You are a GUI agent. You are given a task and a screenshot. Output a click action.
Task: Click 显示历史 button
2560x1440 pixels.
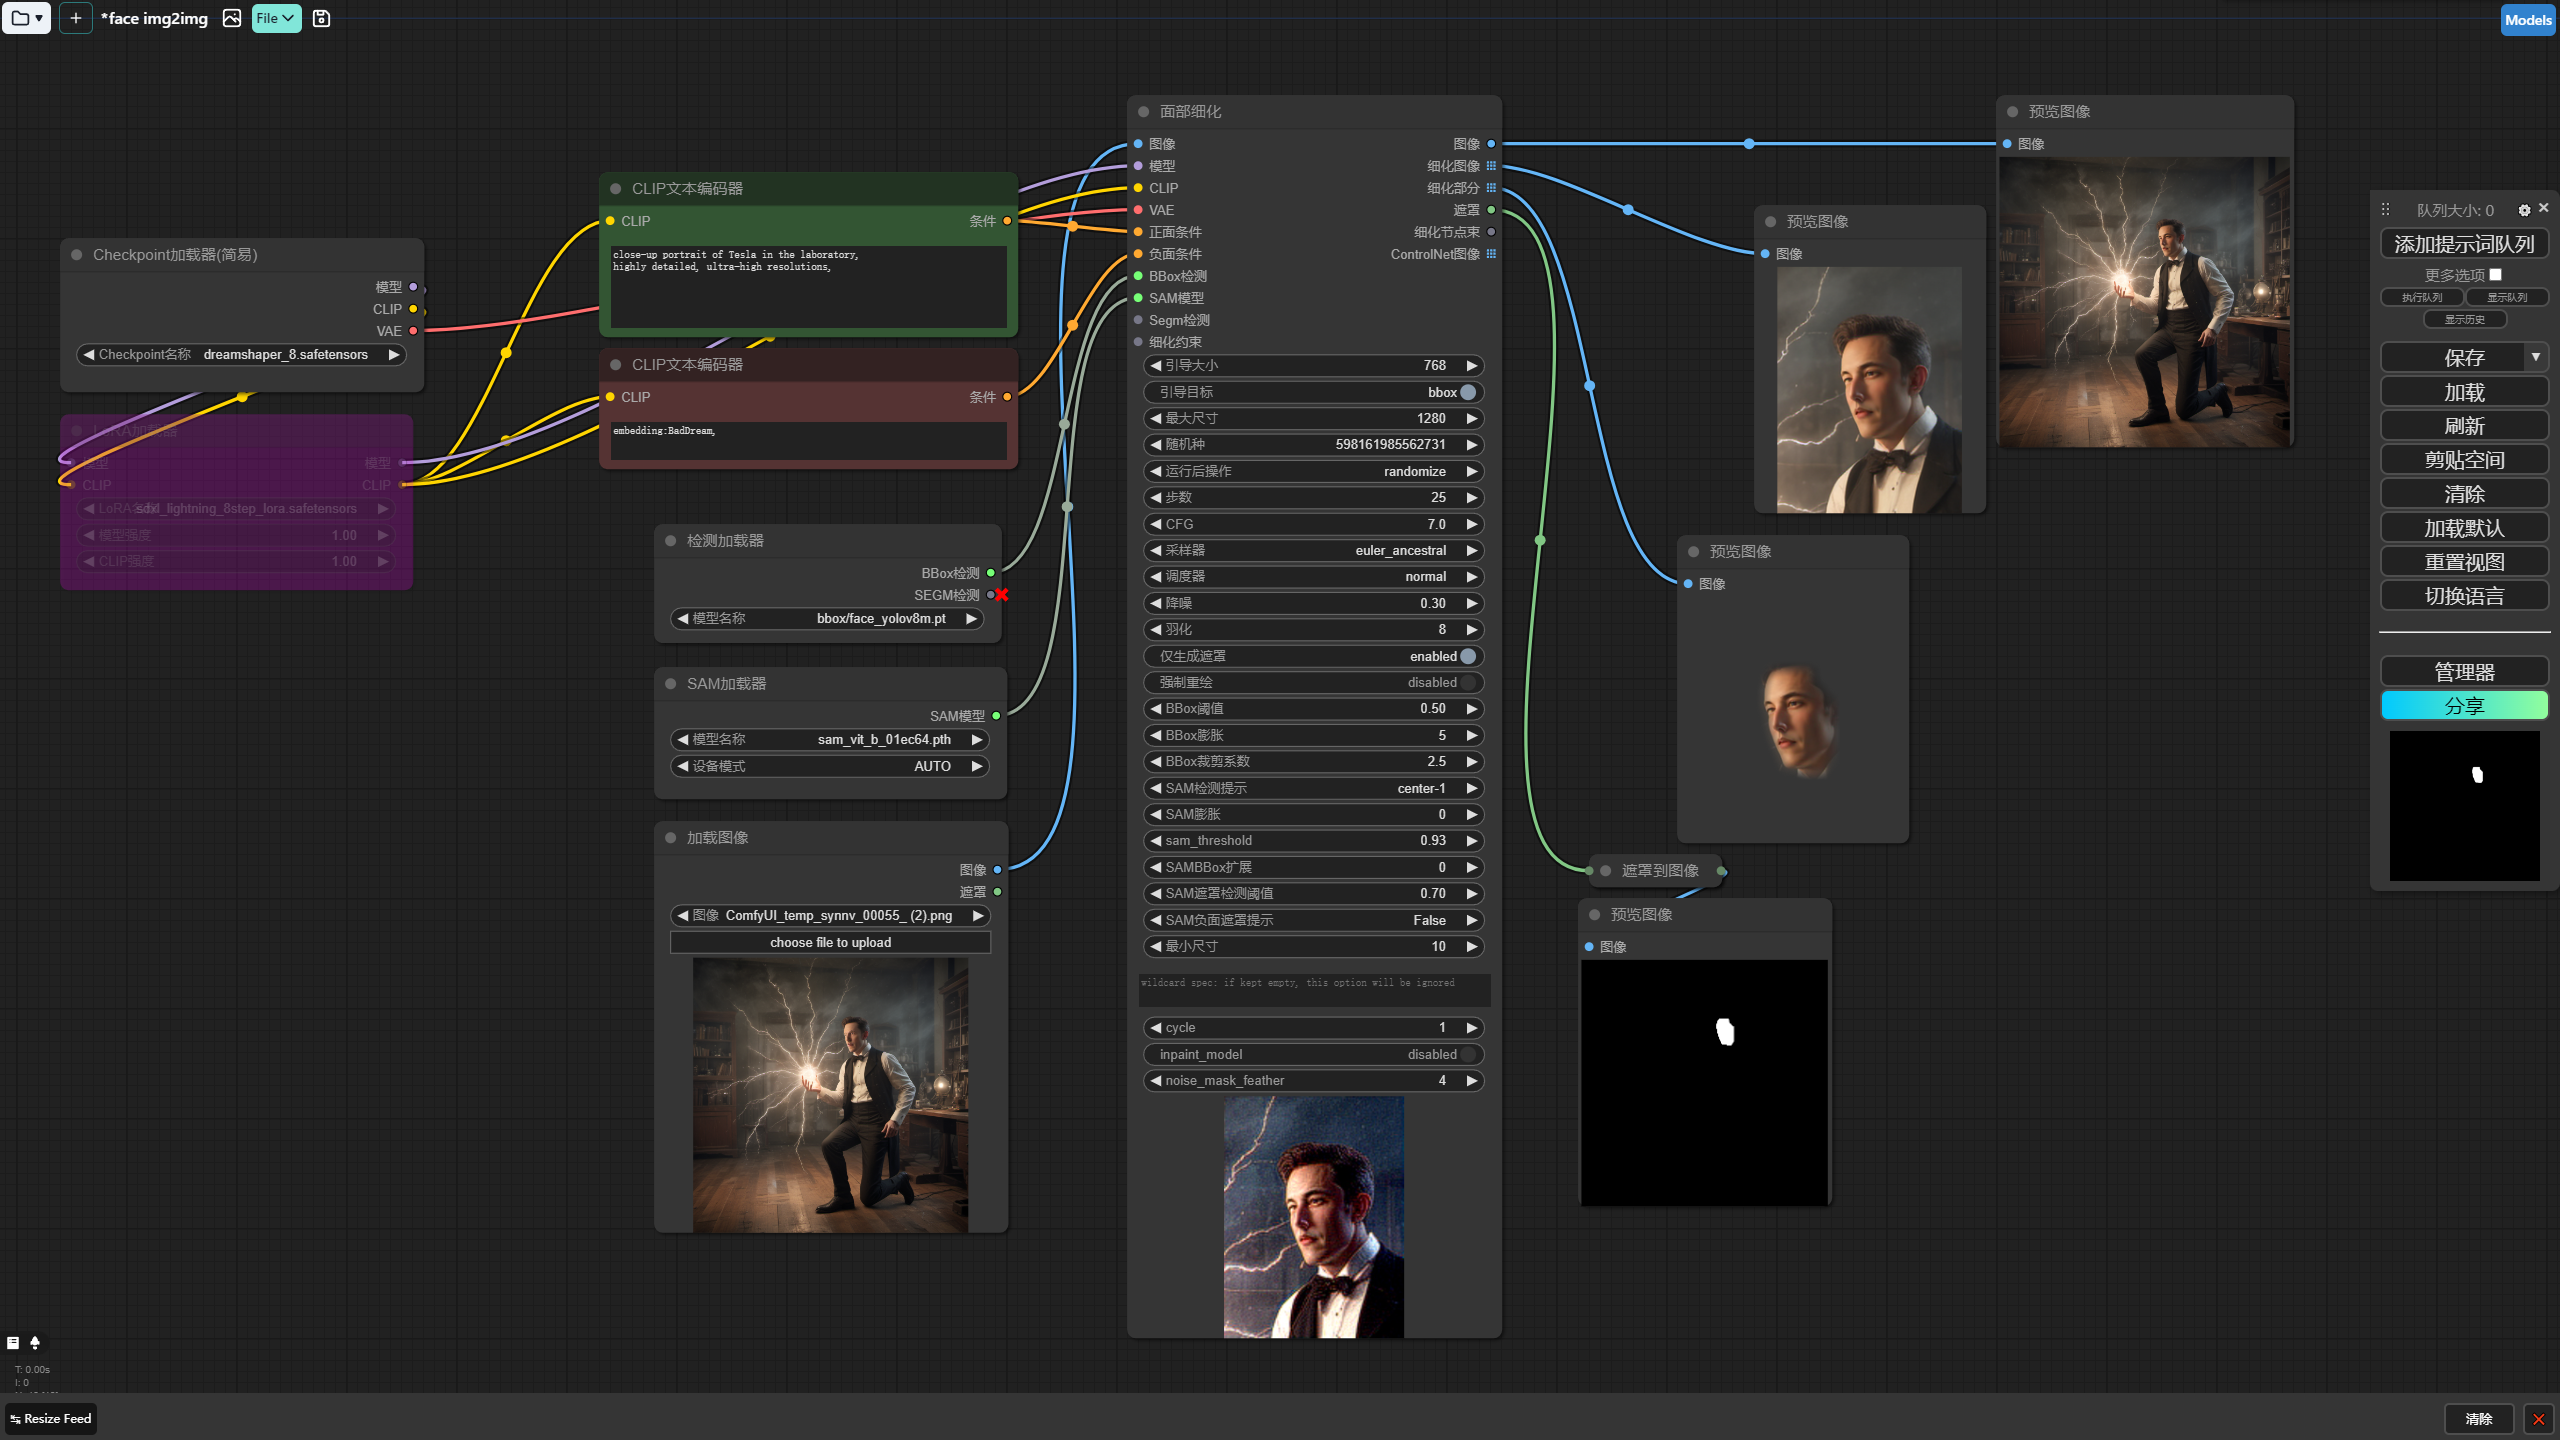(2464, 319)
